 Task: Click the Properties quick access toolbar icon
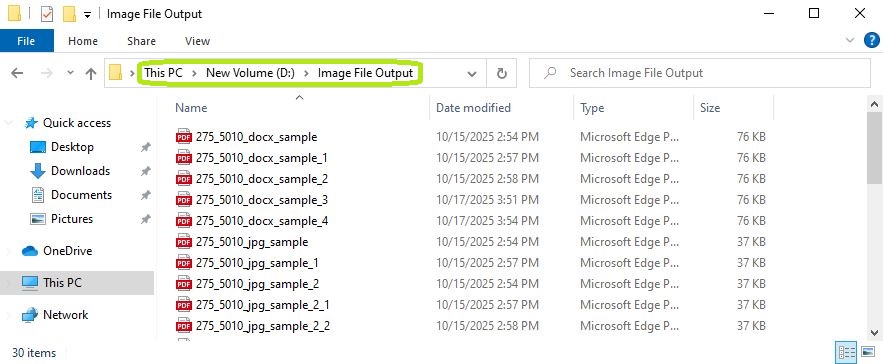(x=47, y=14)
